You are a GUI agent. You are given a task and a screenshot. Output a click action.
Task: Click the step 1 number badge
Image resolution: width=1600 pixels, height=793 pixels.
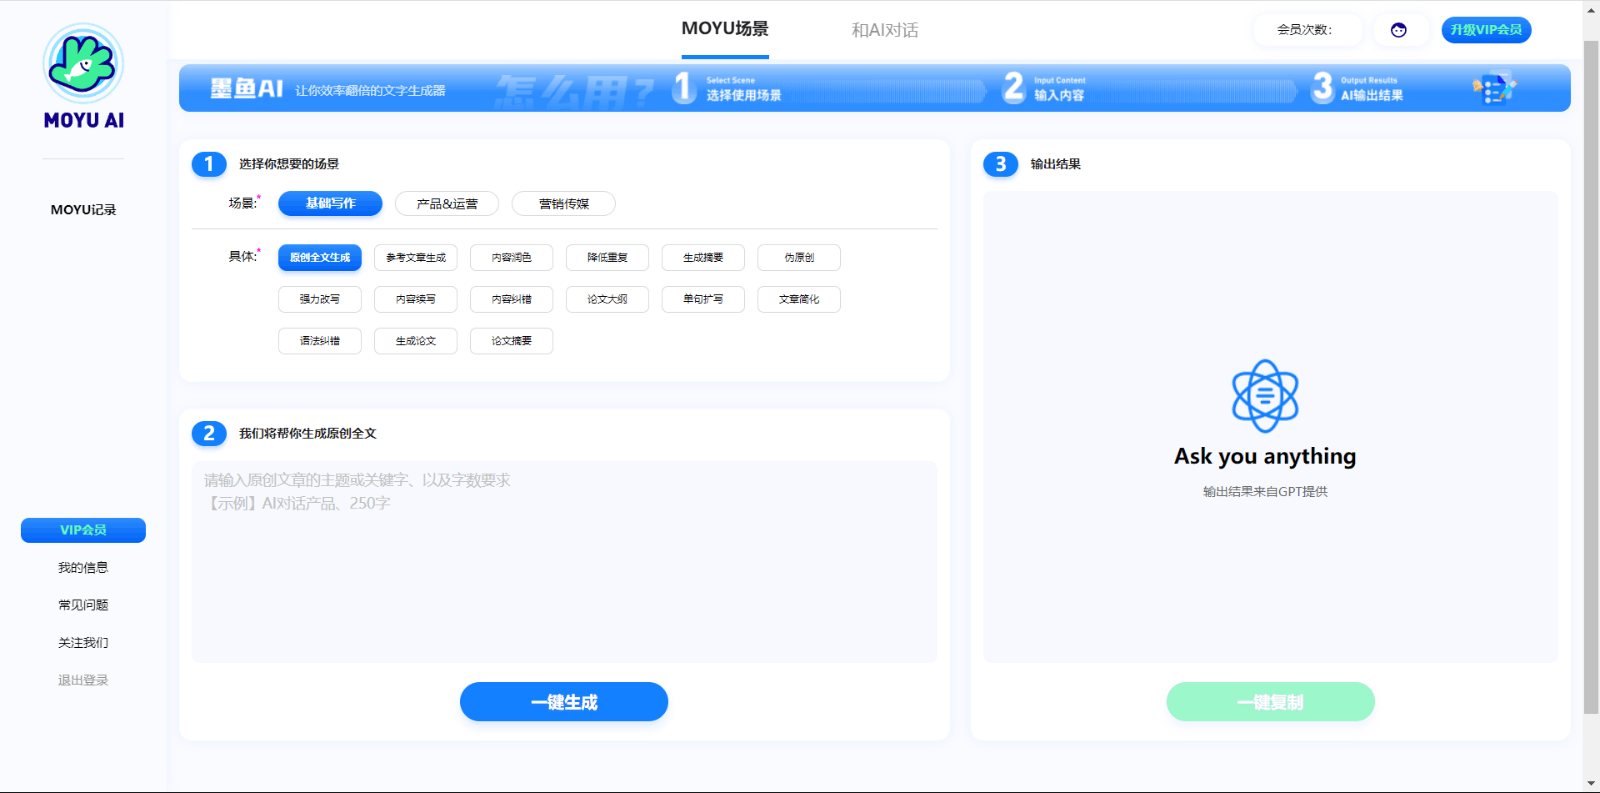209,164
